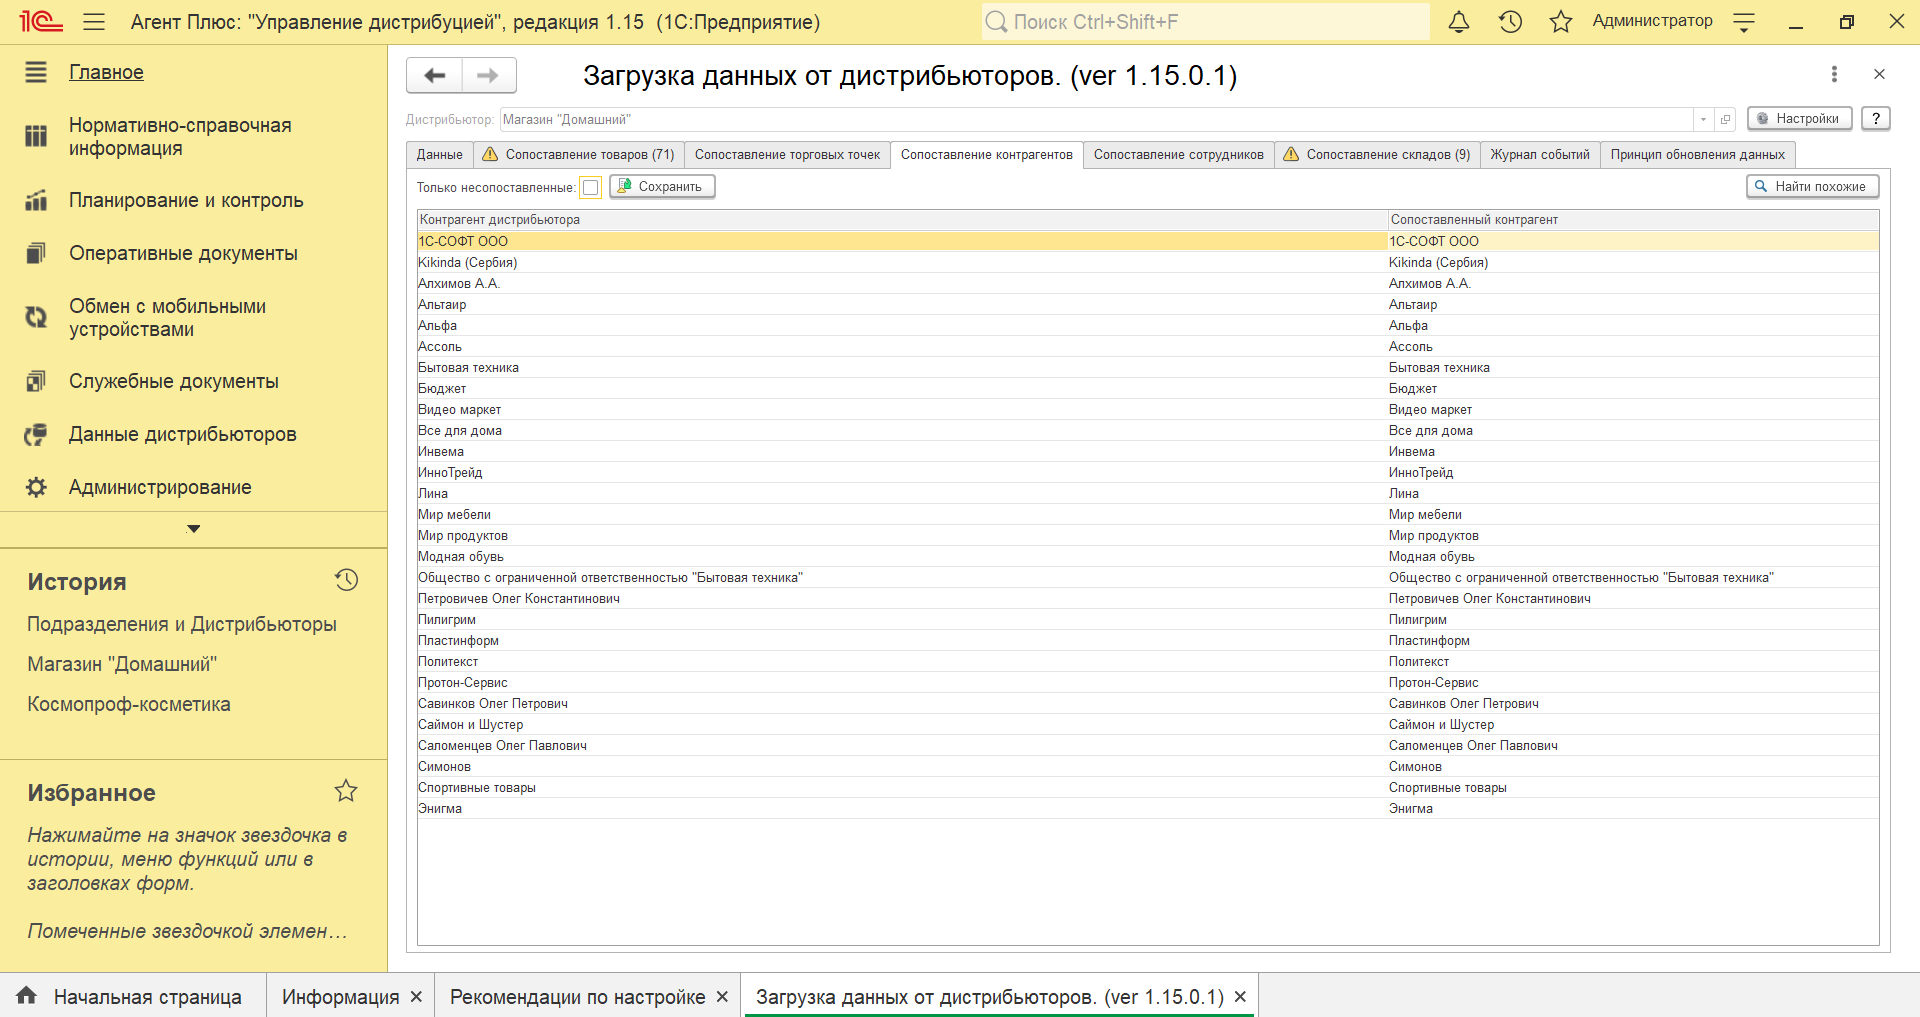The width and height of the screenshot is (1920, 1017).
Task: Switch to Сопоставление складов (9) tab
Action: coord(1377,154)
